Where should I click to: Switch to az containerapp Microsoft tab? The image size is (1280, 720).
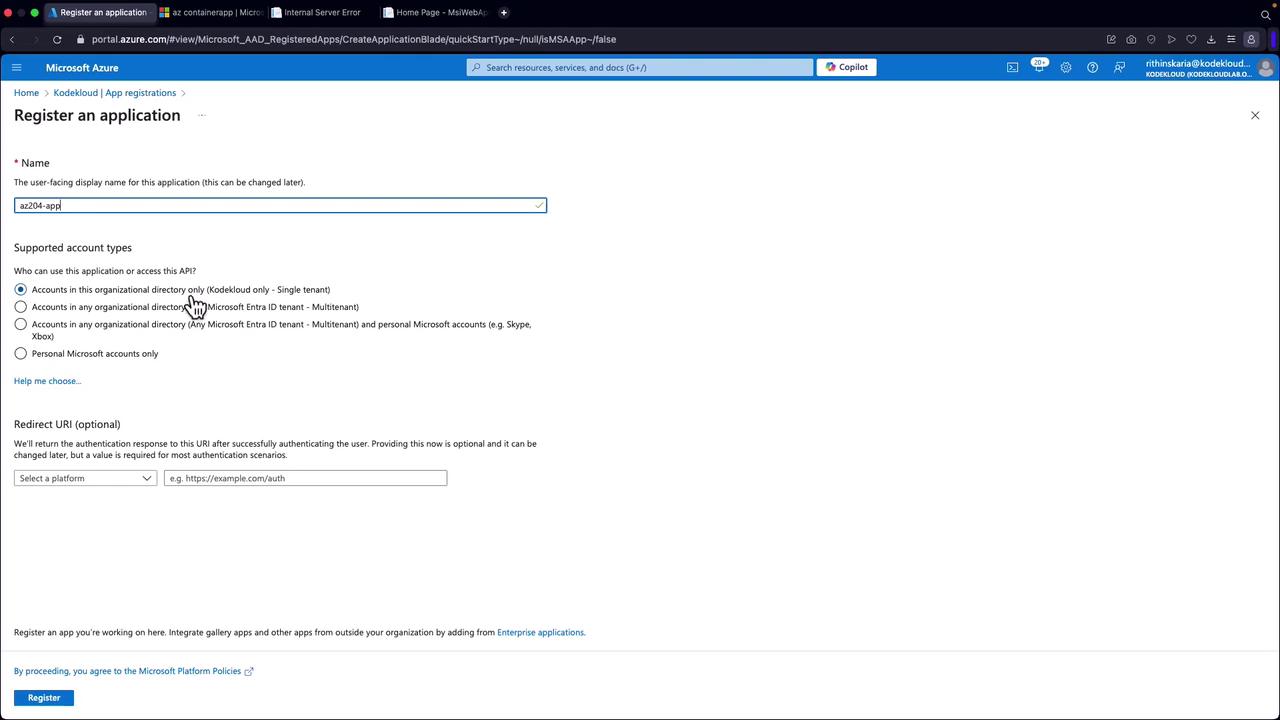(x=212, y=12)
